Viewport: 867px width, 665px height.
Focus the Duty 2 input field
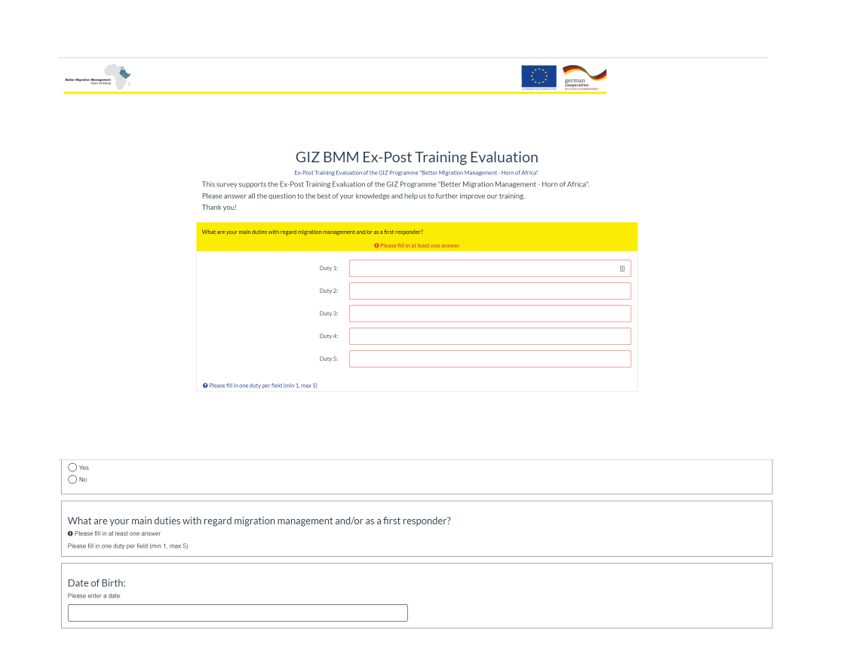tap(490, 291)
